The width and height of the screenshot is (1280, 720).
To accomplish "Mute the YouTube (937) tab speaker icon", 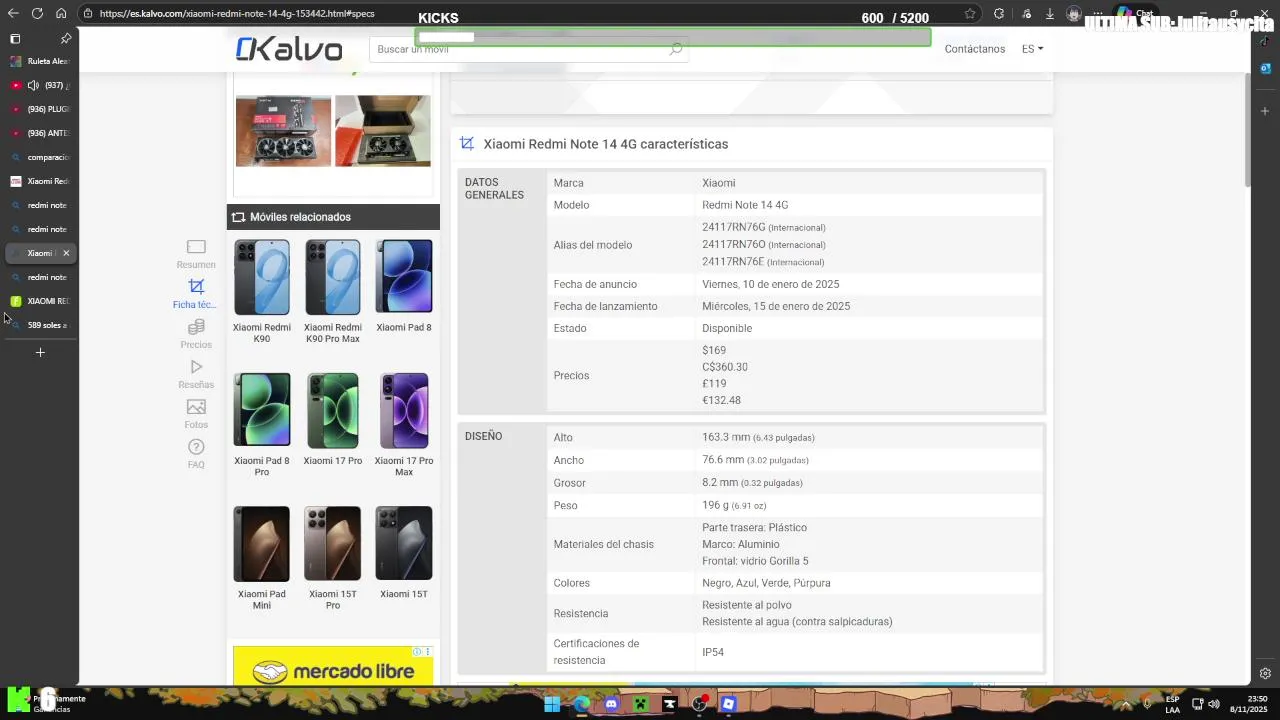I will click(33, 85).
